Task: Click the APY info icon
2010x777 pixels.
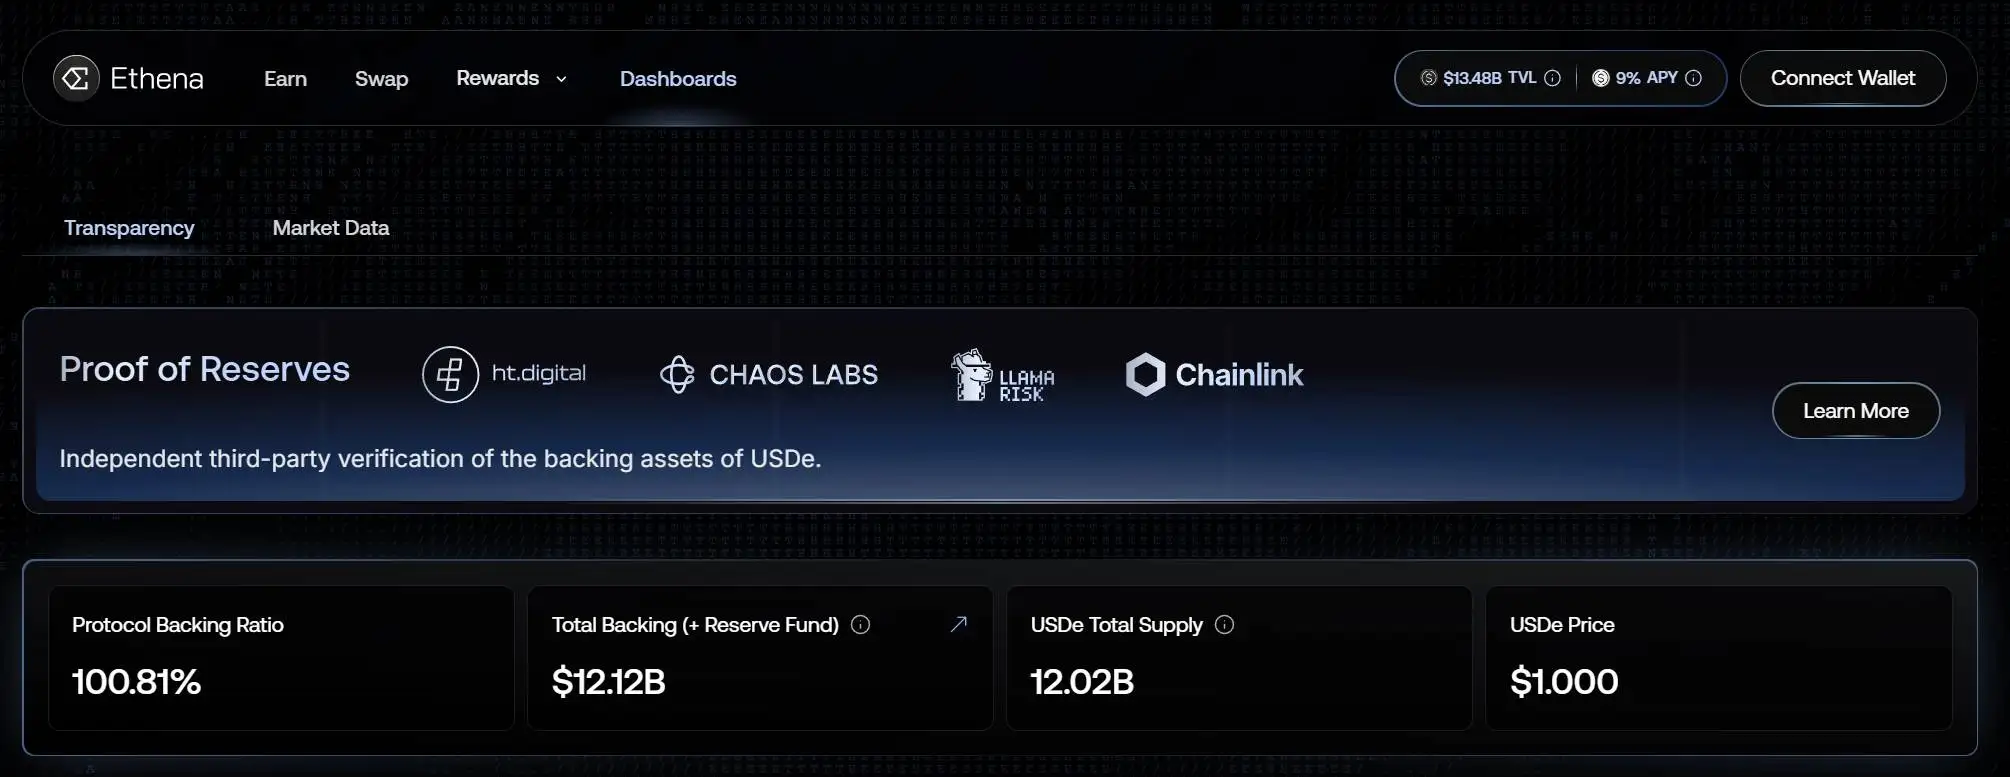Action: click(1693, 78)
